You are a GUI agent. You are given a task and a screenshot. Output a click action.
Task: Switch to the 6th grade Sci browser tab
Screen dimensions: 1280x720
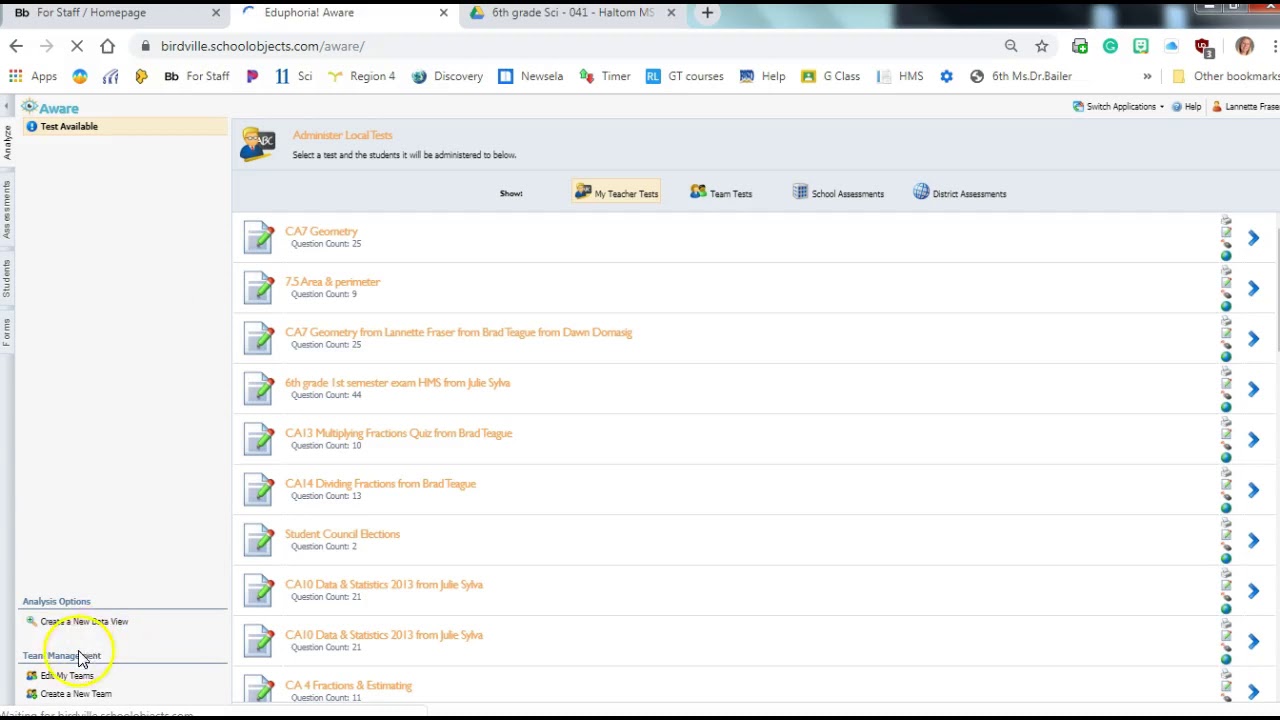[572, 13]
